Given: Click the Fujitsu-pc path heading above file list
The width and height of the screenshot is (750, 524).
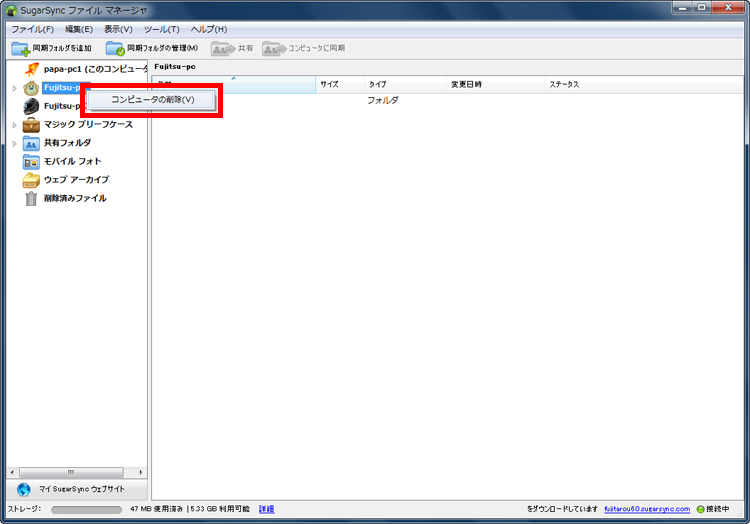Looking at the screenshot, I should (x=175, y=67).
